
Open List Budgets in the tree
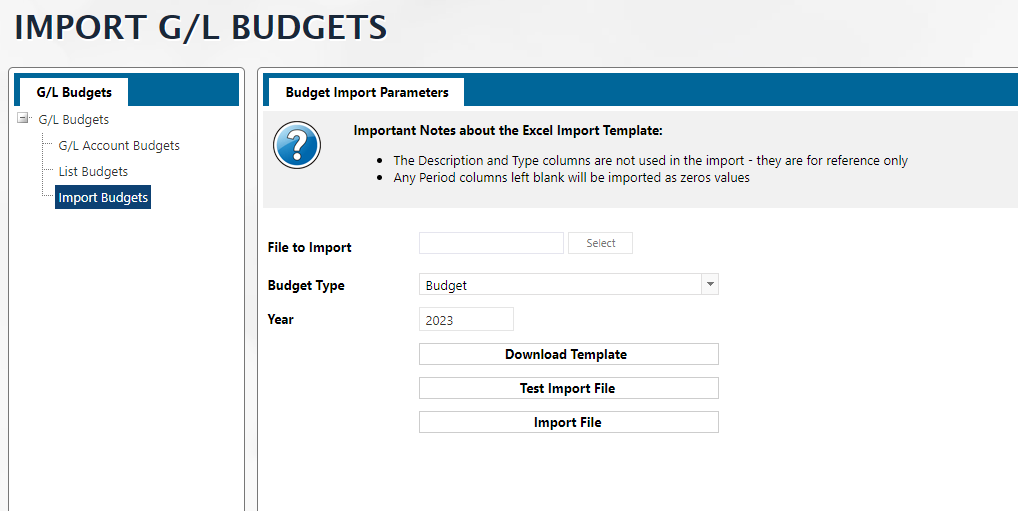93,172
